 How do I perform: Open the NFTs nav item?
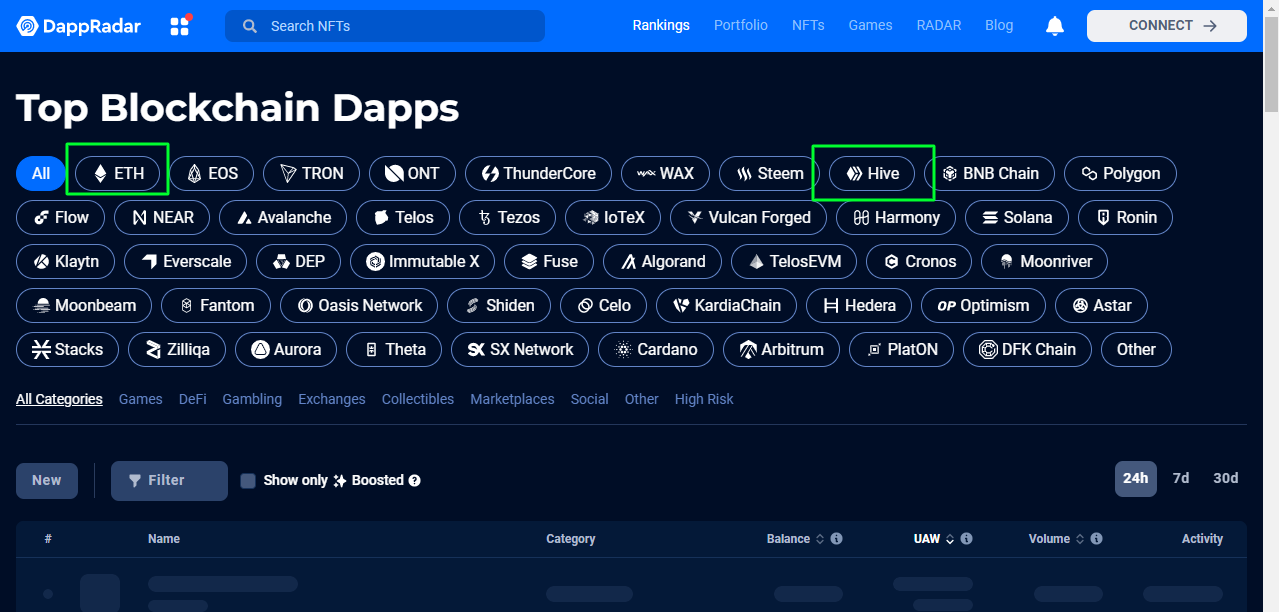tap(808, 25)
